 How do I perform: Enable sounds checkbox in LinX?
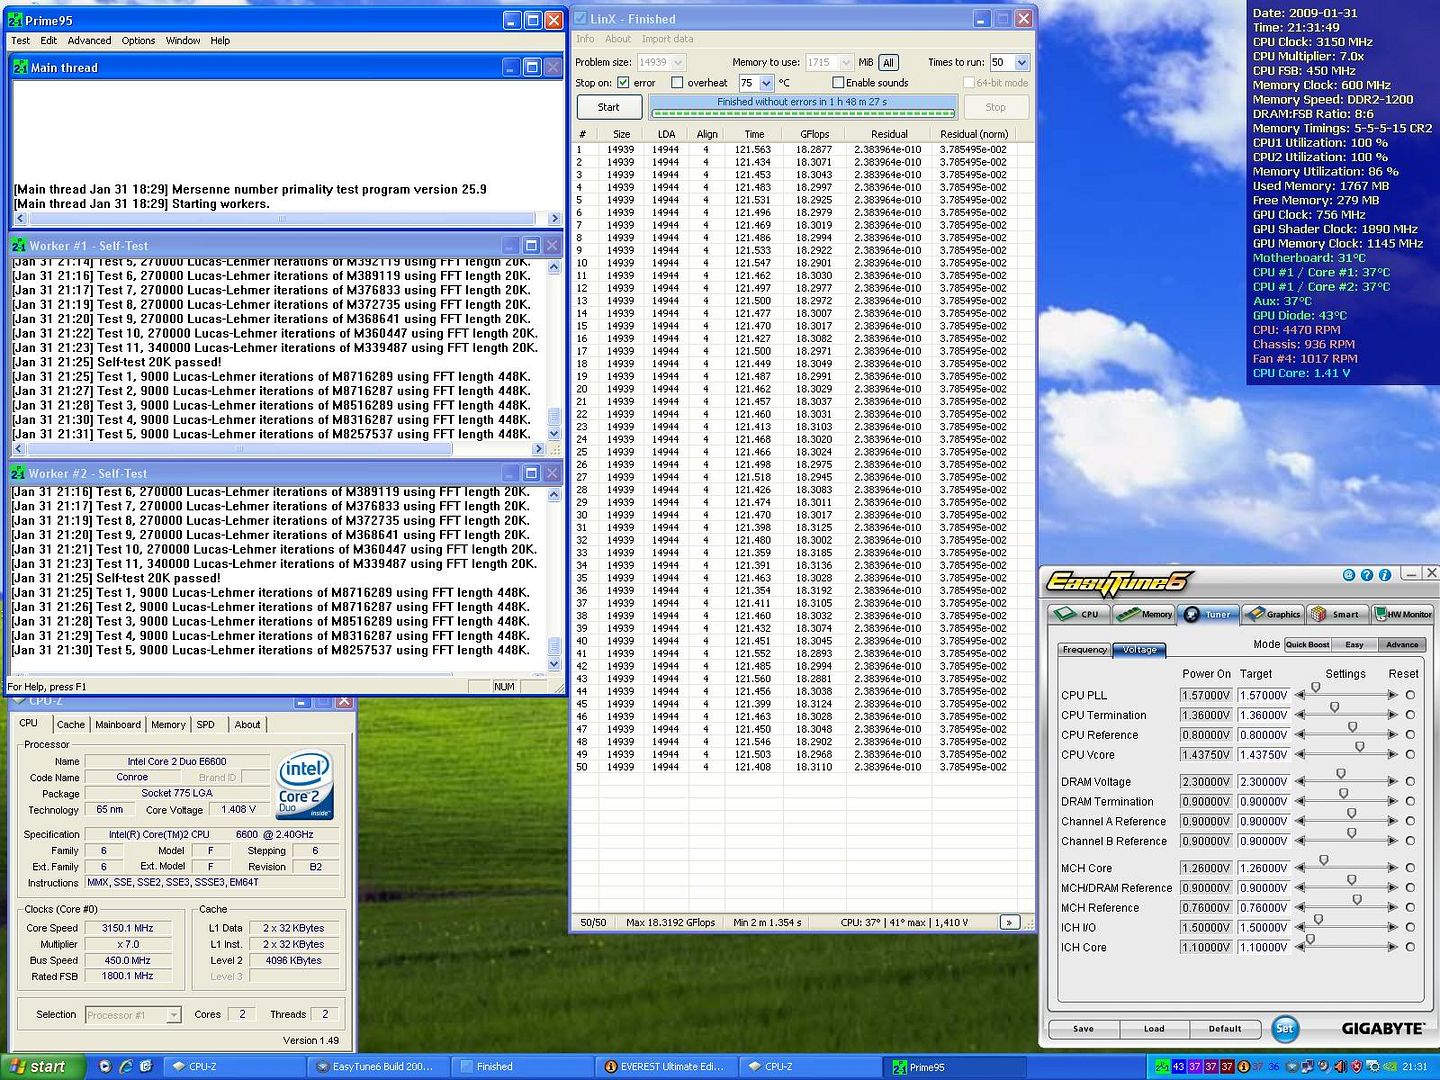pyautogui.click(x=838, y=83)
